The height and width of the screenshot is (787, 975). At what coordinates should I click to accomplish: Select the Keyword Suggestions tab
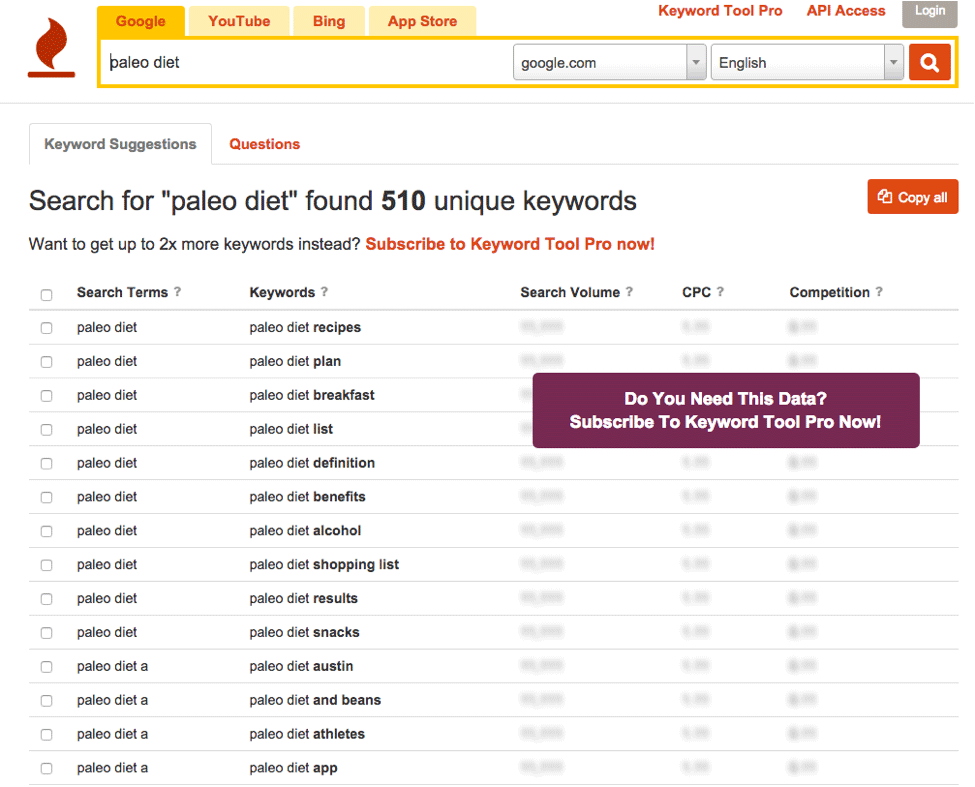120,144
